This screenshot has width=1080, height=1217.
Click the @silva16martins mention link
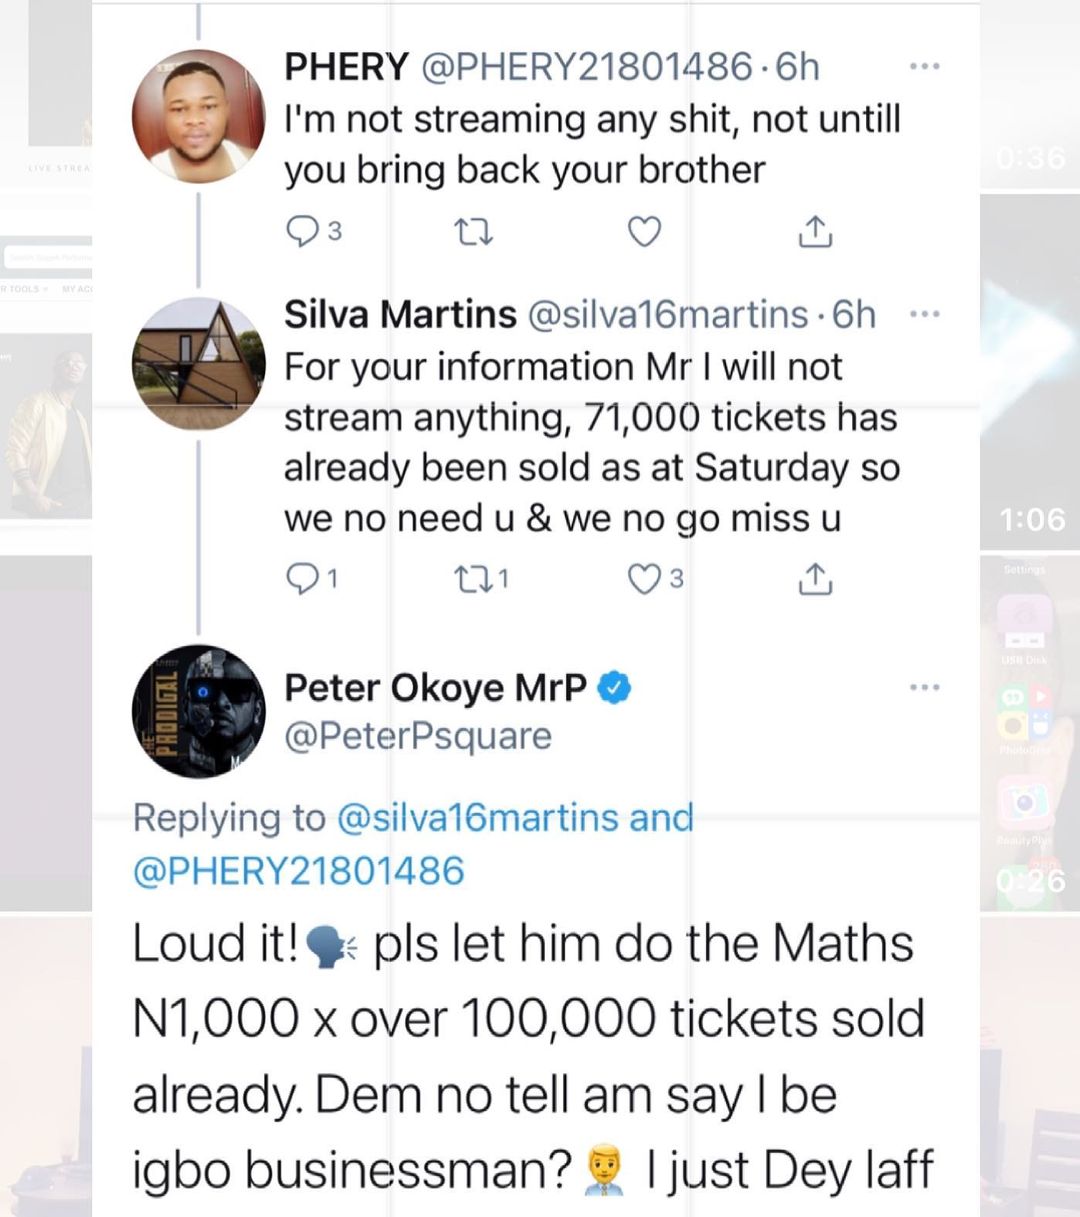[x=479, y=818]
